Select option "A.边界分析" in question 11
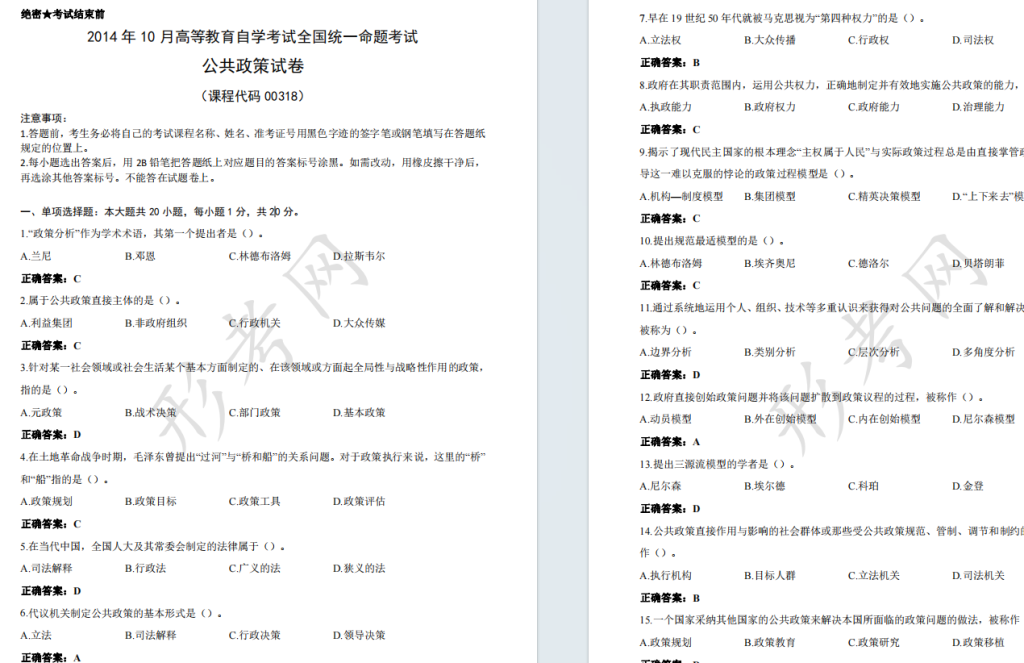The width and height of the screenshot is (1024, 663). pyautogui.click(x=665, y=352)
